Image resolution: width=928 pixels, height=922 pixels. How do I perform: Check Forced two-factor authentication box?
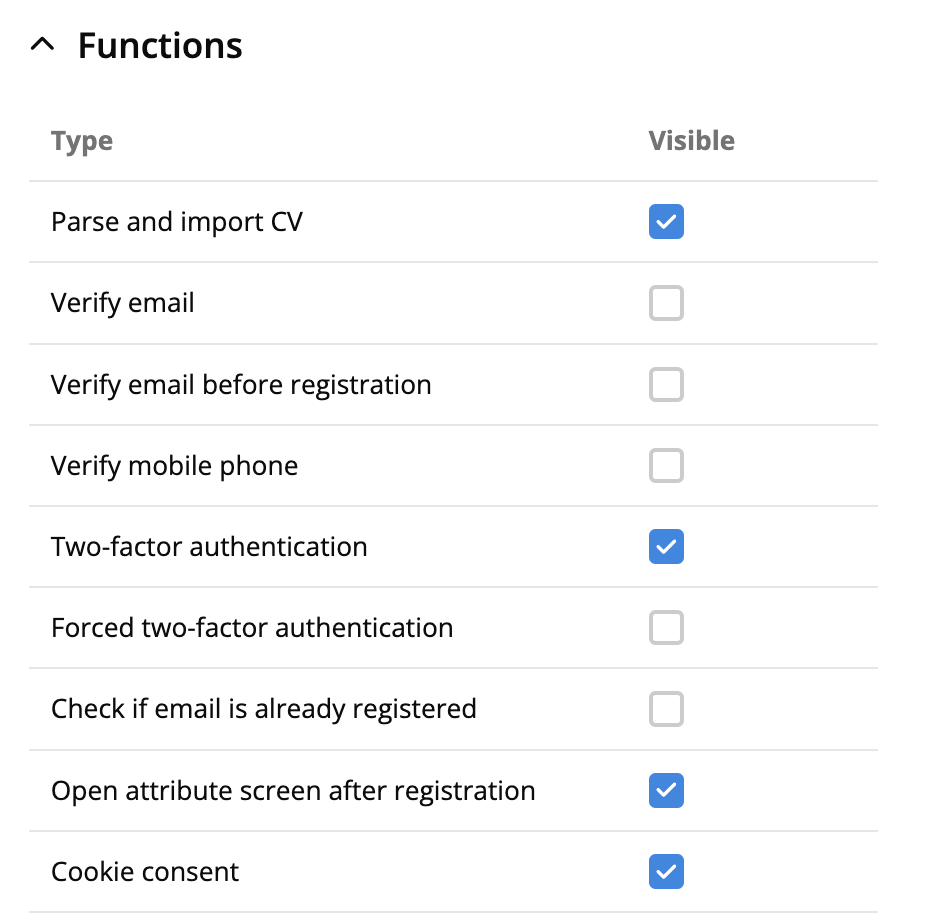pyautogui.click(x=666, y=628)
